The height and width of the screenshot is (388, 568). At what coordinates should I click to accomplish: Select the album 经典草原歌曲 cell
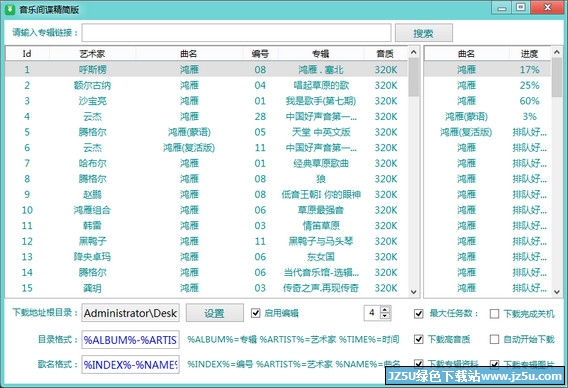(x=321, y=163)
